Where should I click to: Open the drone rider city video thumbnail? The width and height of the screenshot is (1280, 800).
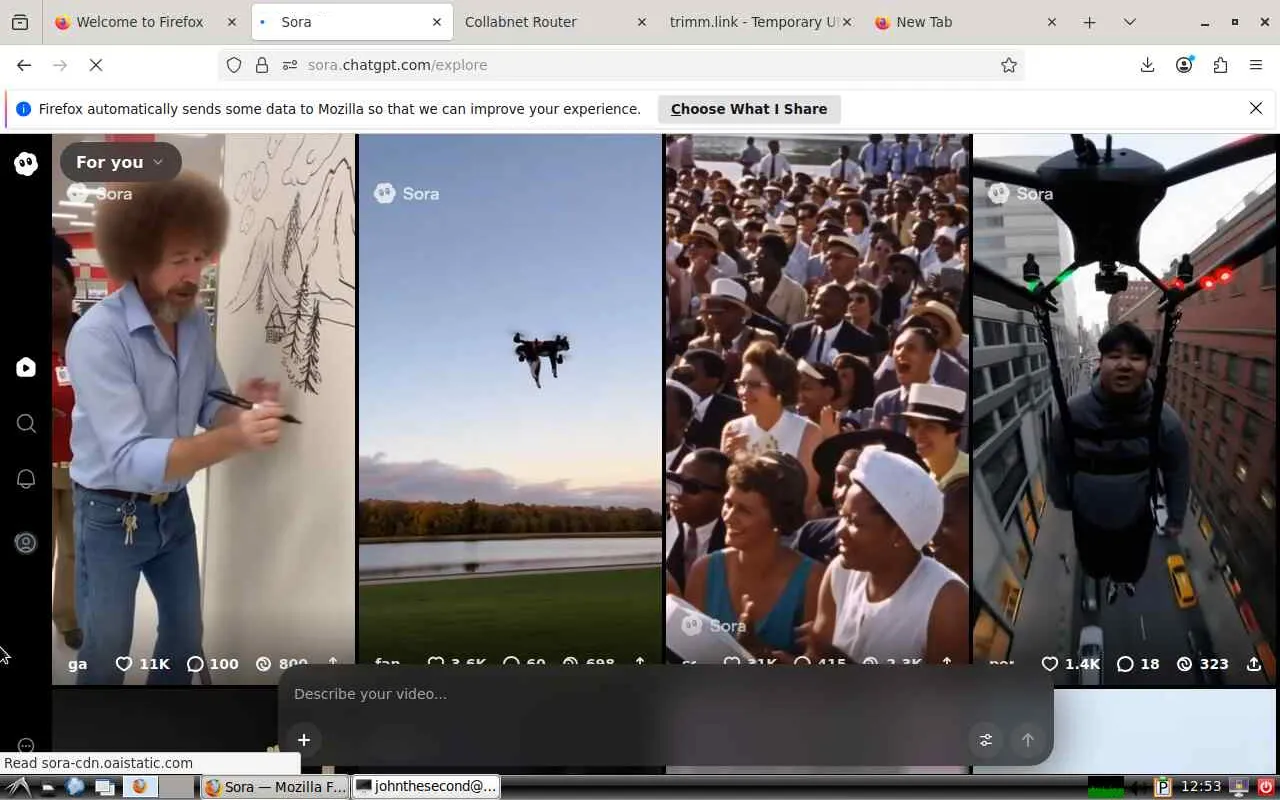pos(1125,409)
